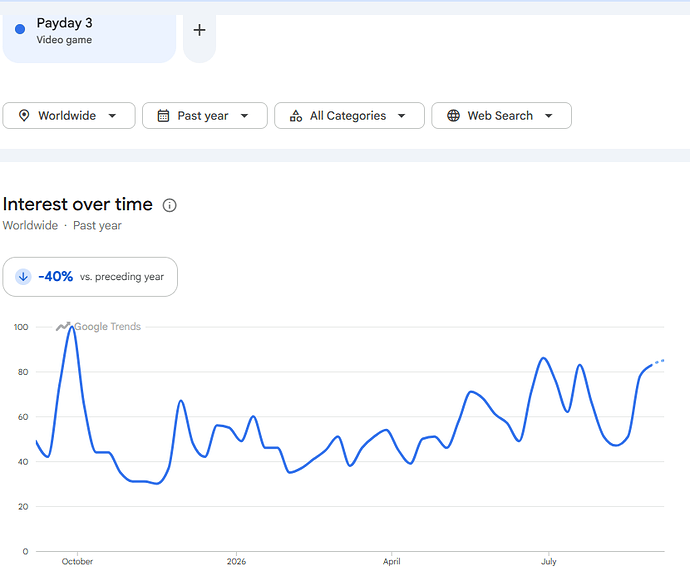Click the location pin icon in Worldwide filter
The image size is (690, 576).
pyautogui.click(x=24, y=116)
